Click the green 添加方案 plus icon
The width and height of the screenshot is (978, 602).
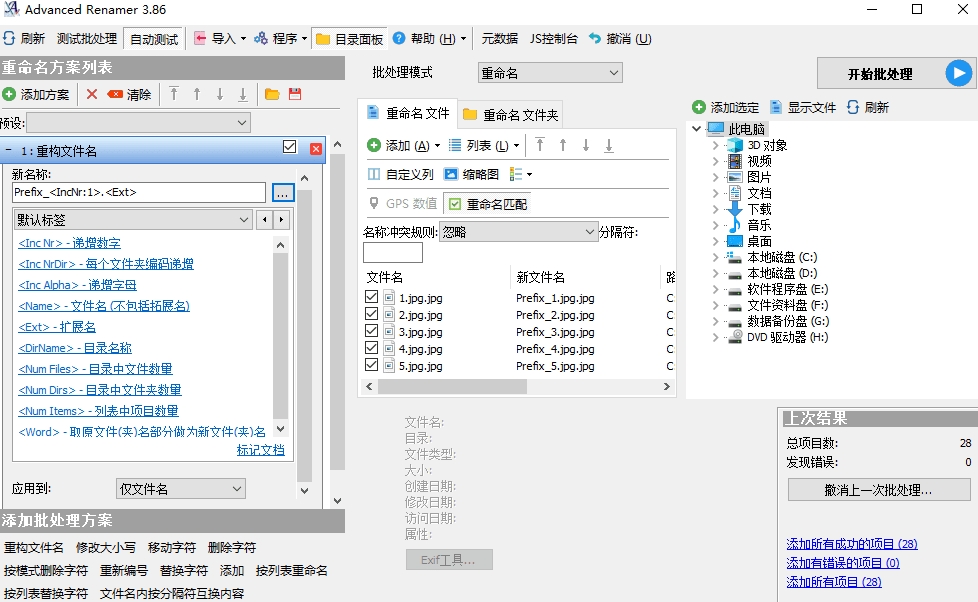pos(9,94)
